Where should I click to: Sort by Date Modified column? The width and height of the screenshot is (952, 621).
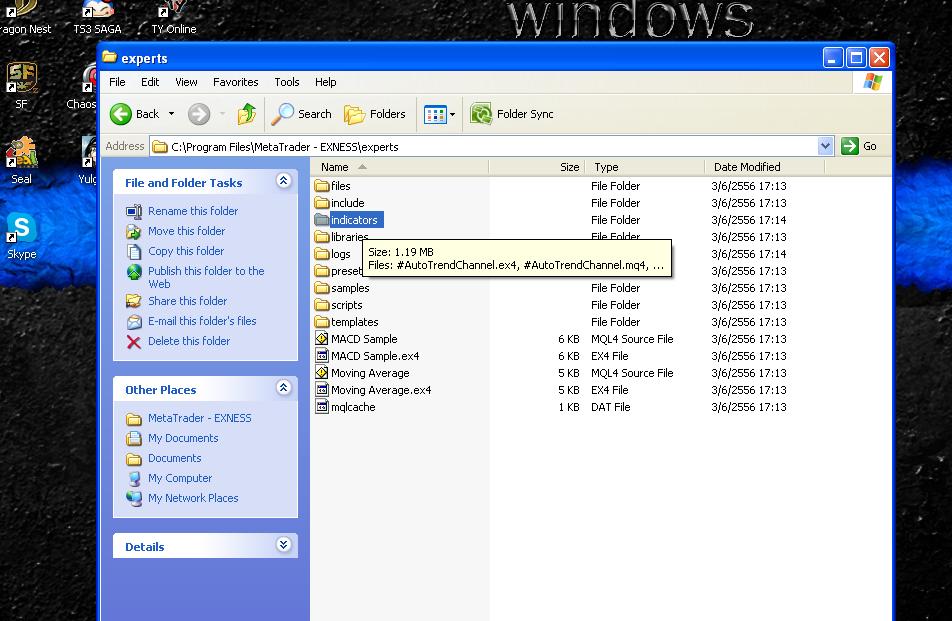click(x=765, y=167)
